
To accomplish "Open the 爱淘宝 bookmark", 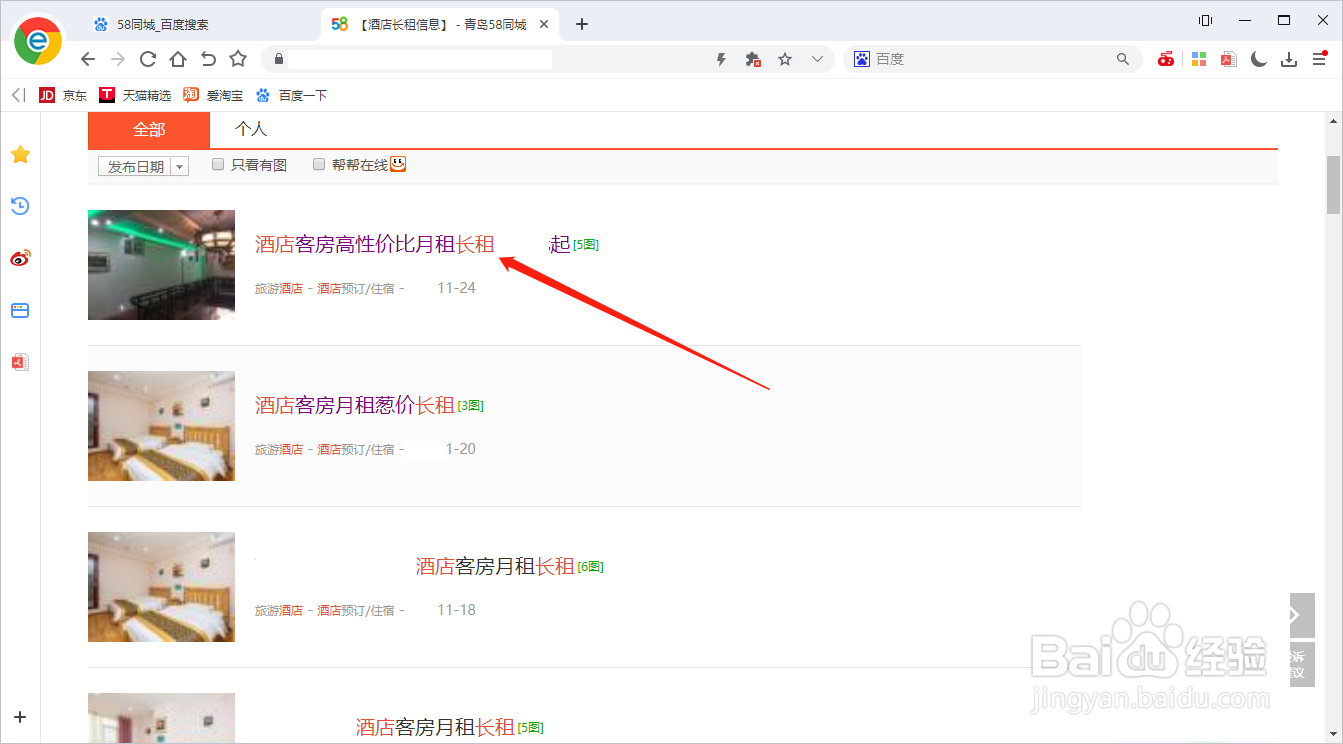I will pos(213,95).
